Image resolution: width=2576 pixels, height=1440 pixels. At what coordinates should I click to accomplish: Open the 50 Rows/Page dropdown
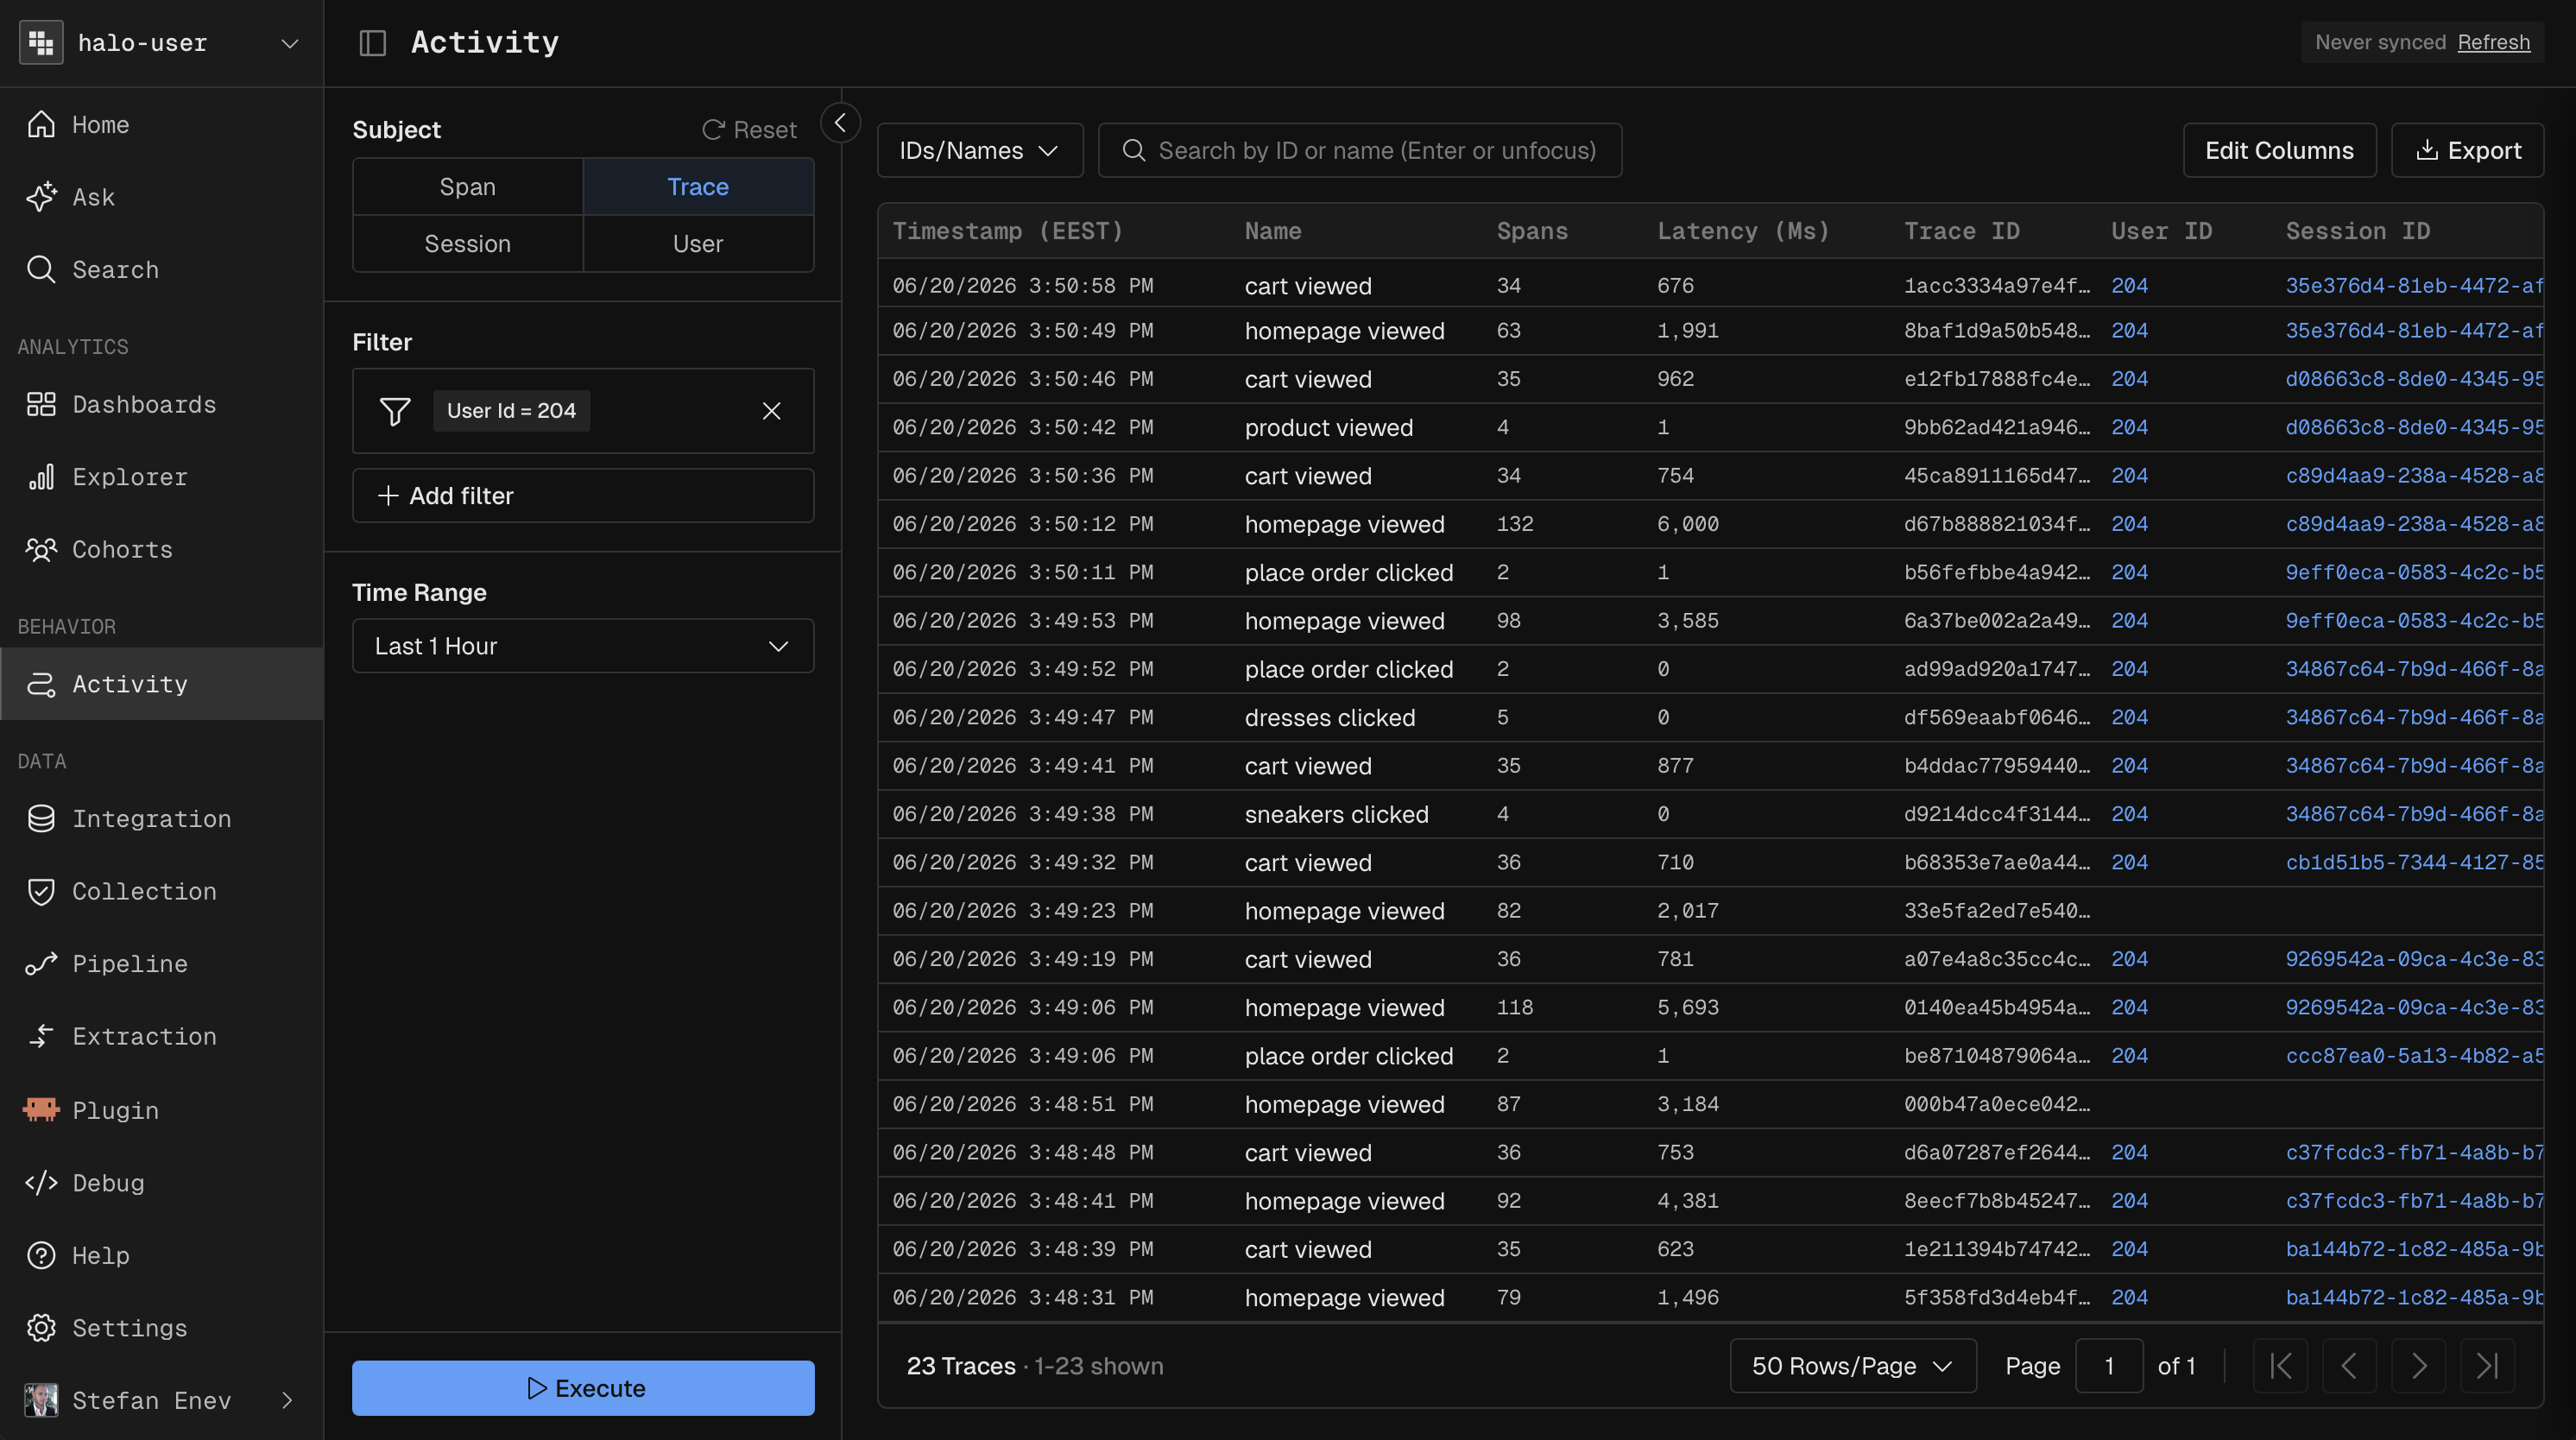pos(1852,1366)
